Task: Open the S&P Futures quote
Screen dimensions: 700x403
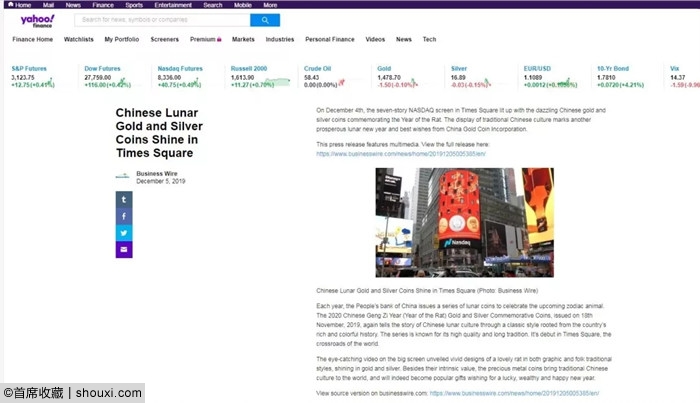Action: coord(29,69)
